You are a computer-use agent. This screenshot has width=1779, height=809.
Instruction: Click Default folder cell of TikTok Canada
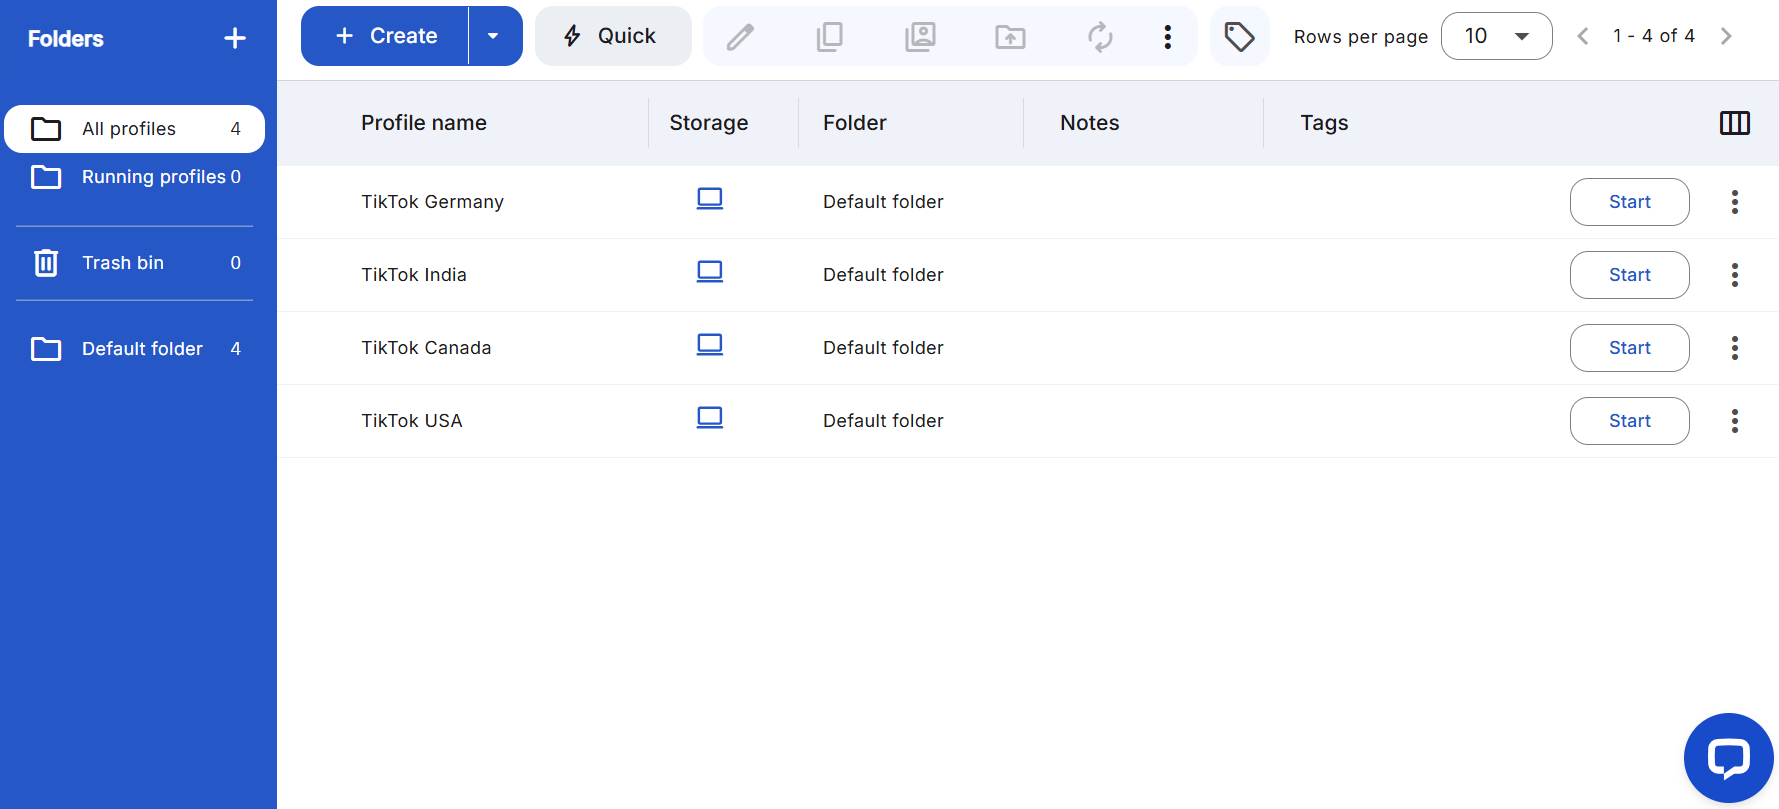click(x=883, y=348)
